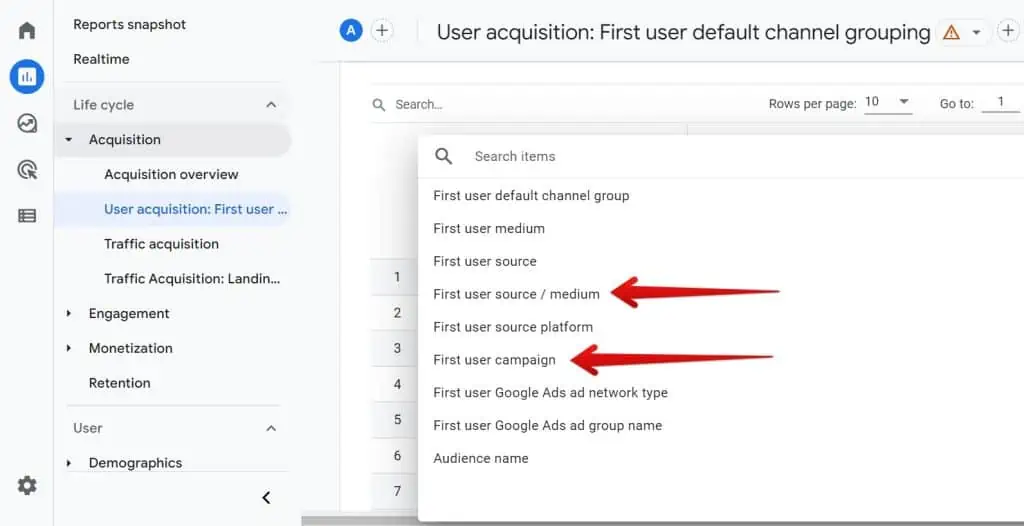
Task: Choose Audience name dimension
Action: (x=481, y=458)
